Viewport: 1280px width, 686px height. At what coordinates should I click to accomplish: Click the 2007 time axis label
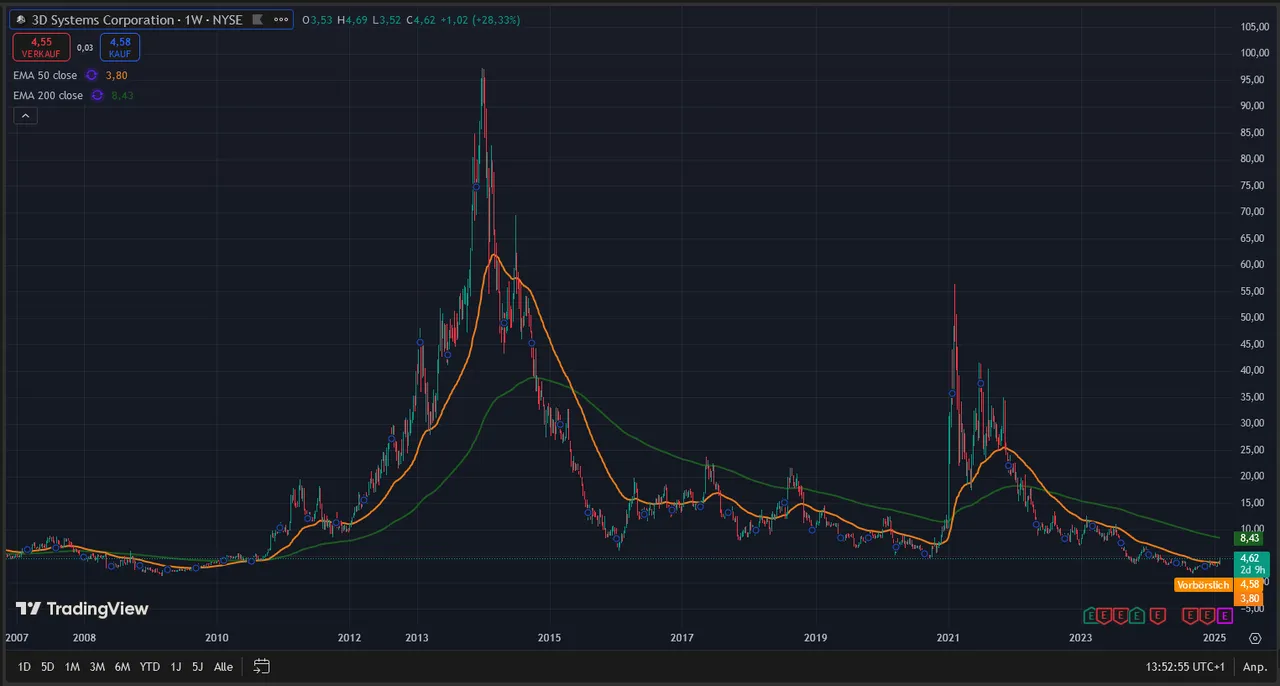[17, 637]
